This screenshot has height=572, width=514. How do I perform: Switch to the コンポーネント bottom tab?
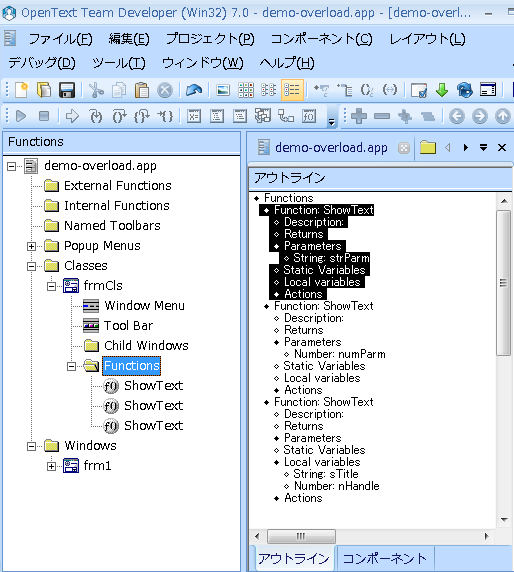click(x=384, y=558)
